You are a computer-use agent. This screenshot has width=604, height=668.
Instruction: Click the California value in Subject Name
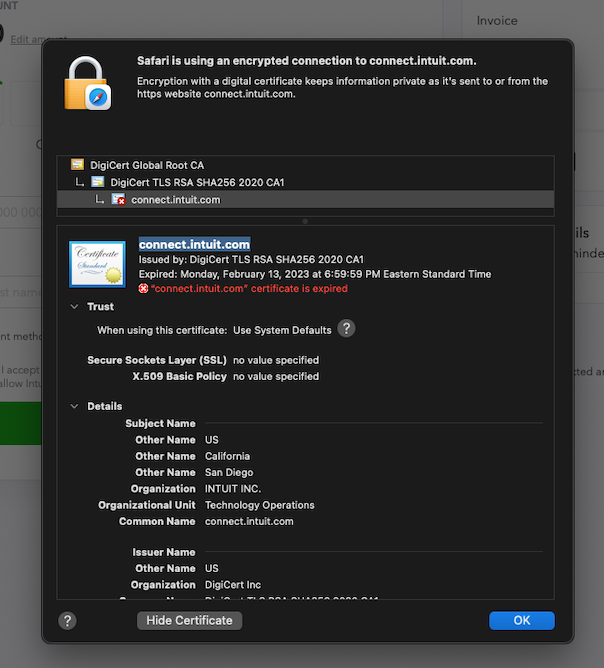(x=227, y=456)
